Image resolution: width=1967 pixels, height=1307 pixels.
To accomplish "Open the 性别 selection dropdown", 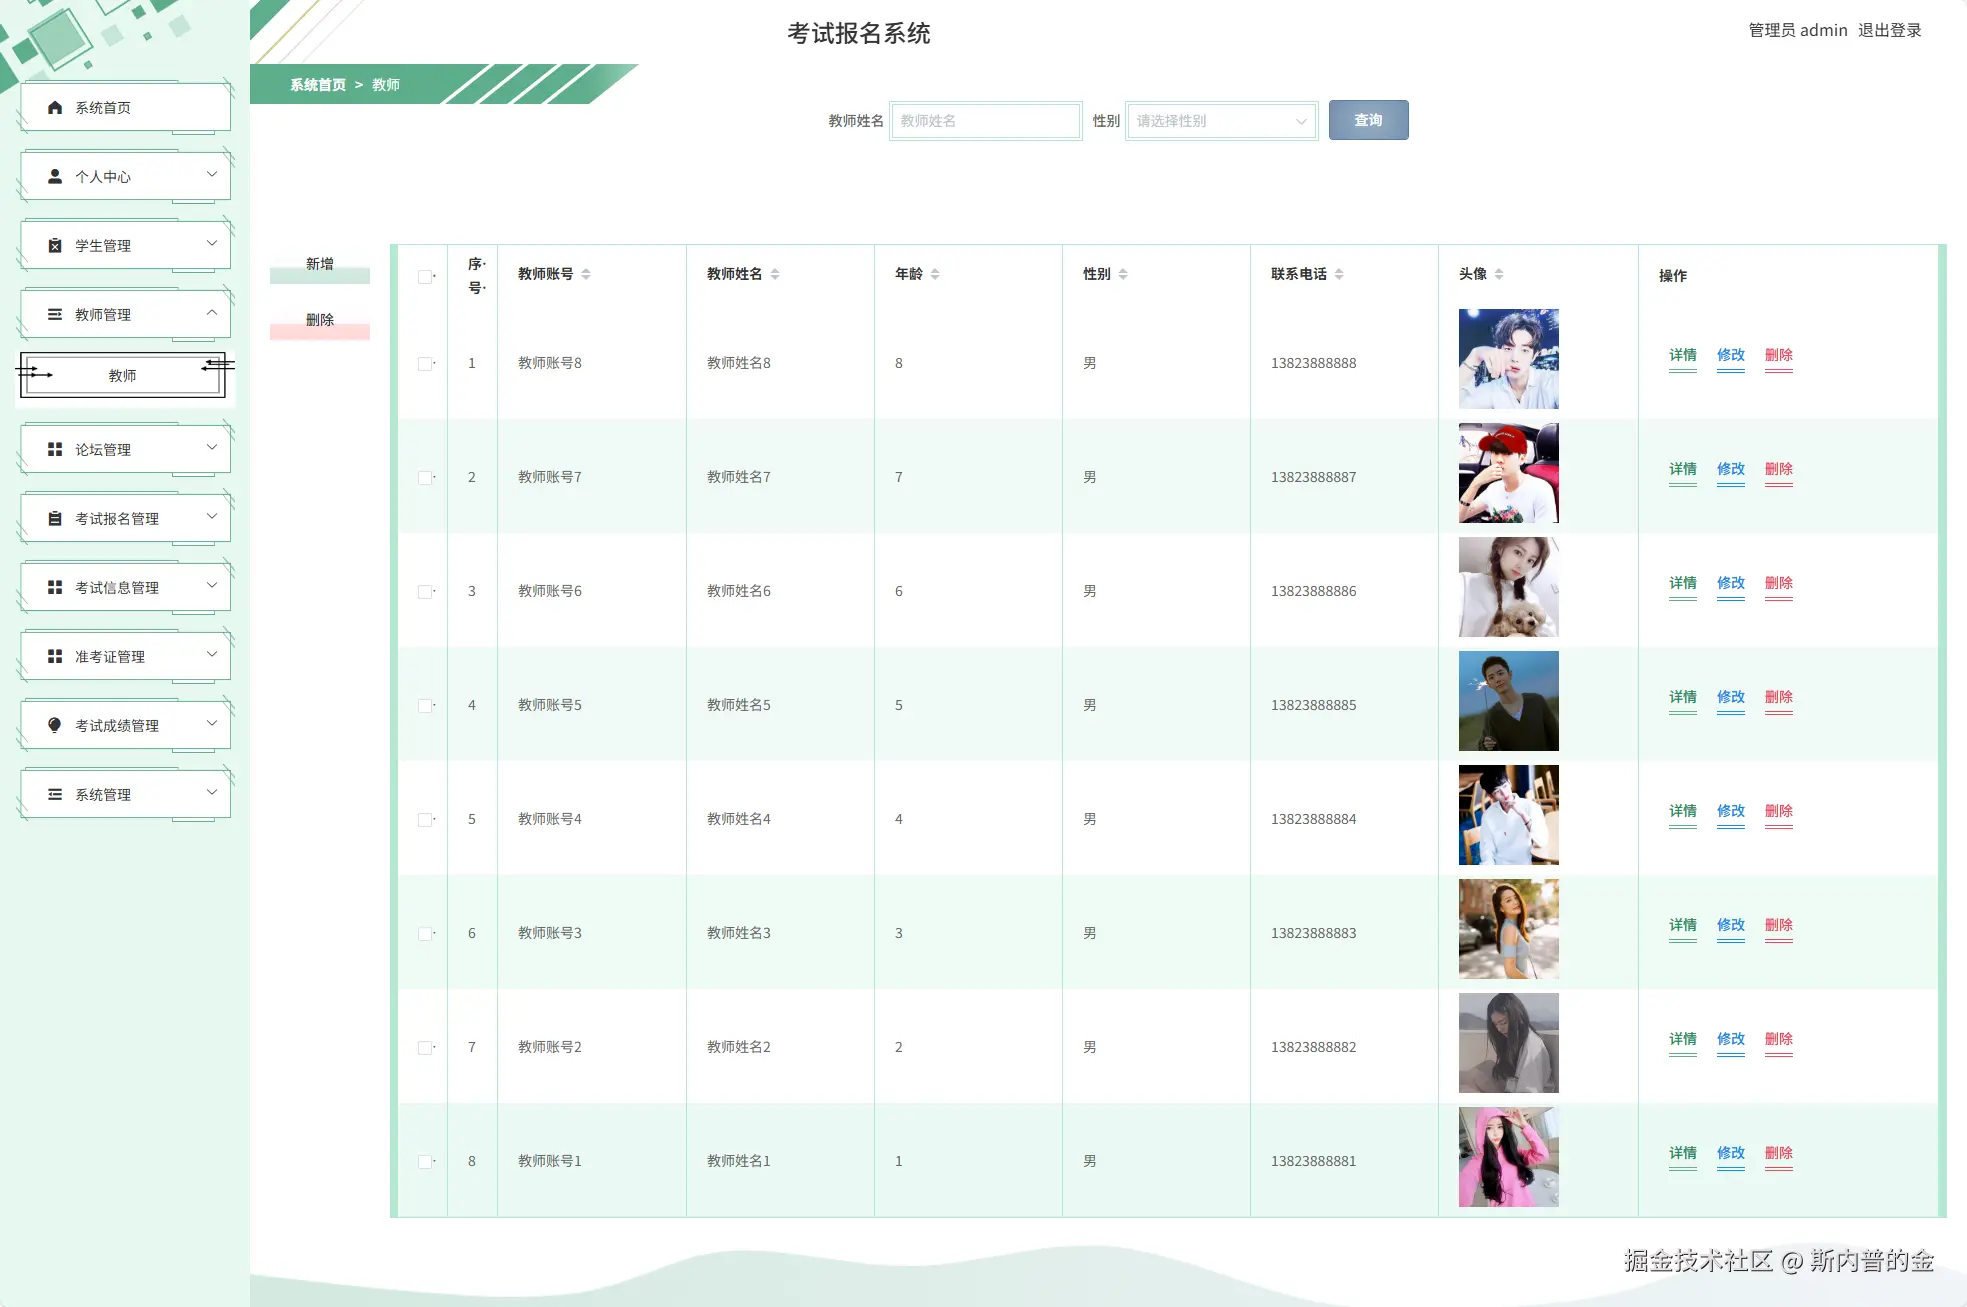I will click(x=1221, y=121).
